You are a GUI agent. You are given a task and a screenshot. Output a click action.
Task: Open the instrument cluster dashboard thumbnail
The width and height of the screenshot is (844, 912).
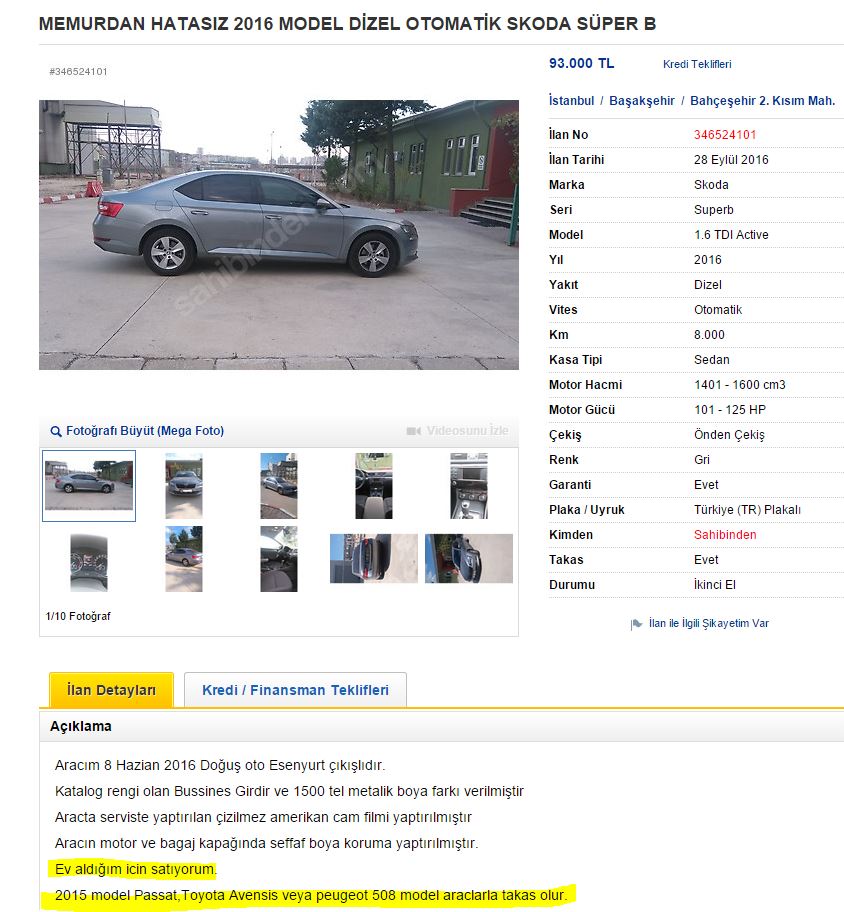(89, 563)
